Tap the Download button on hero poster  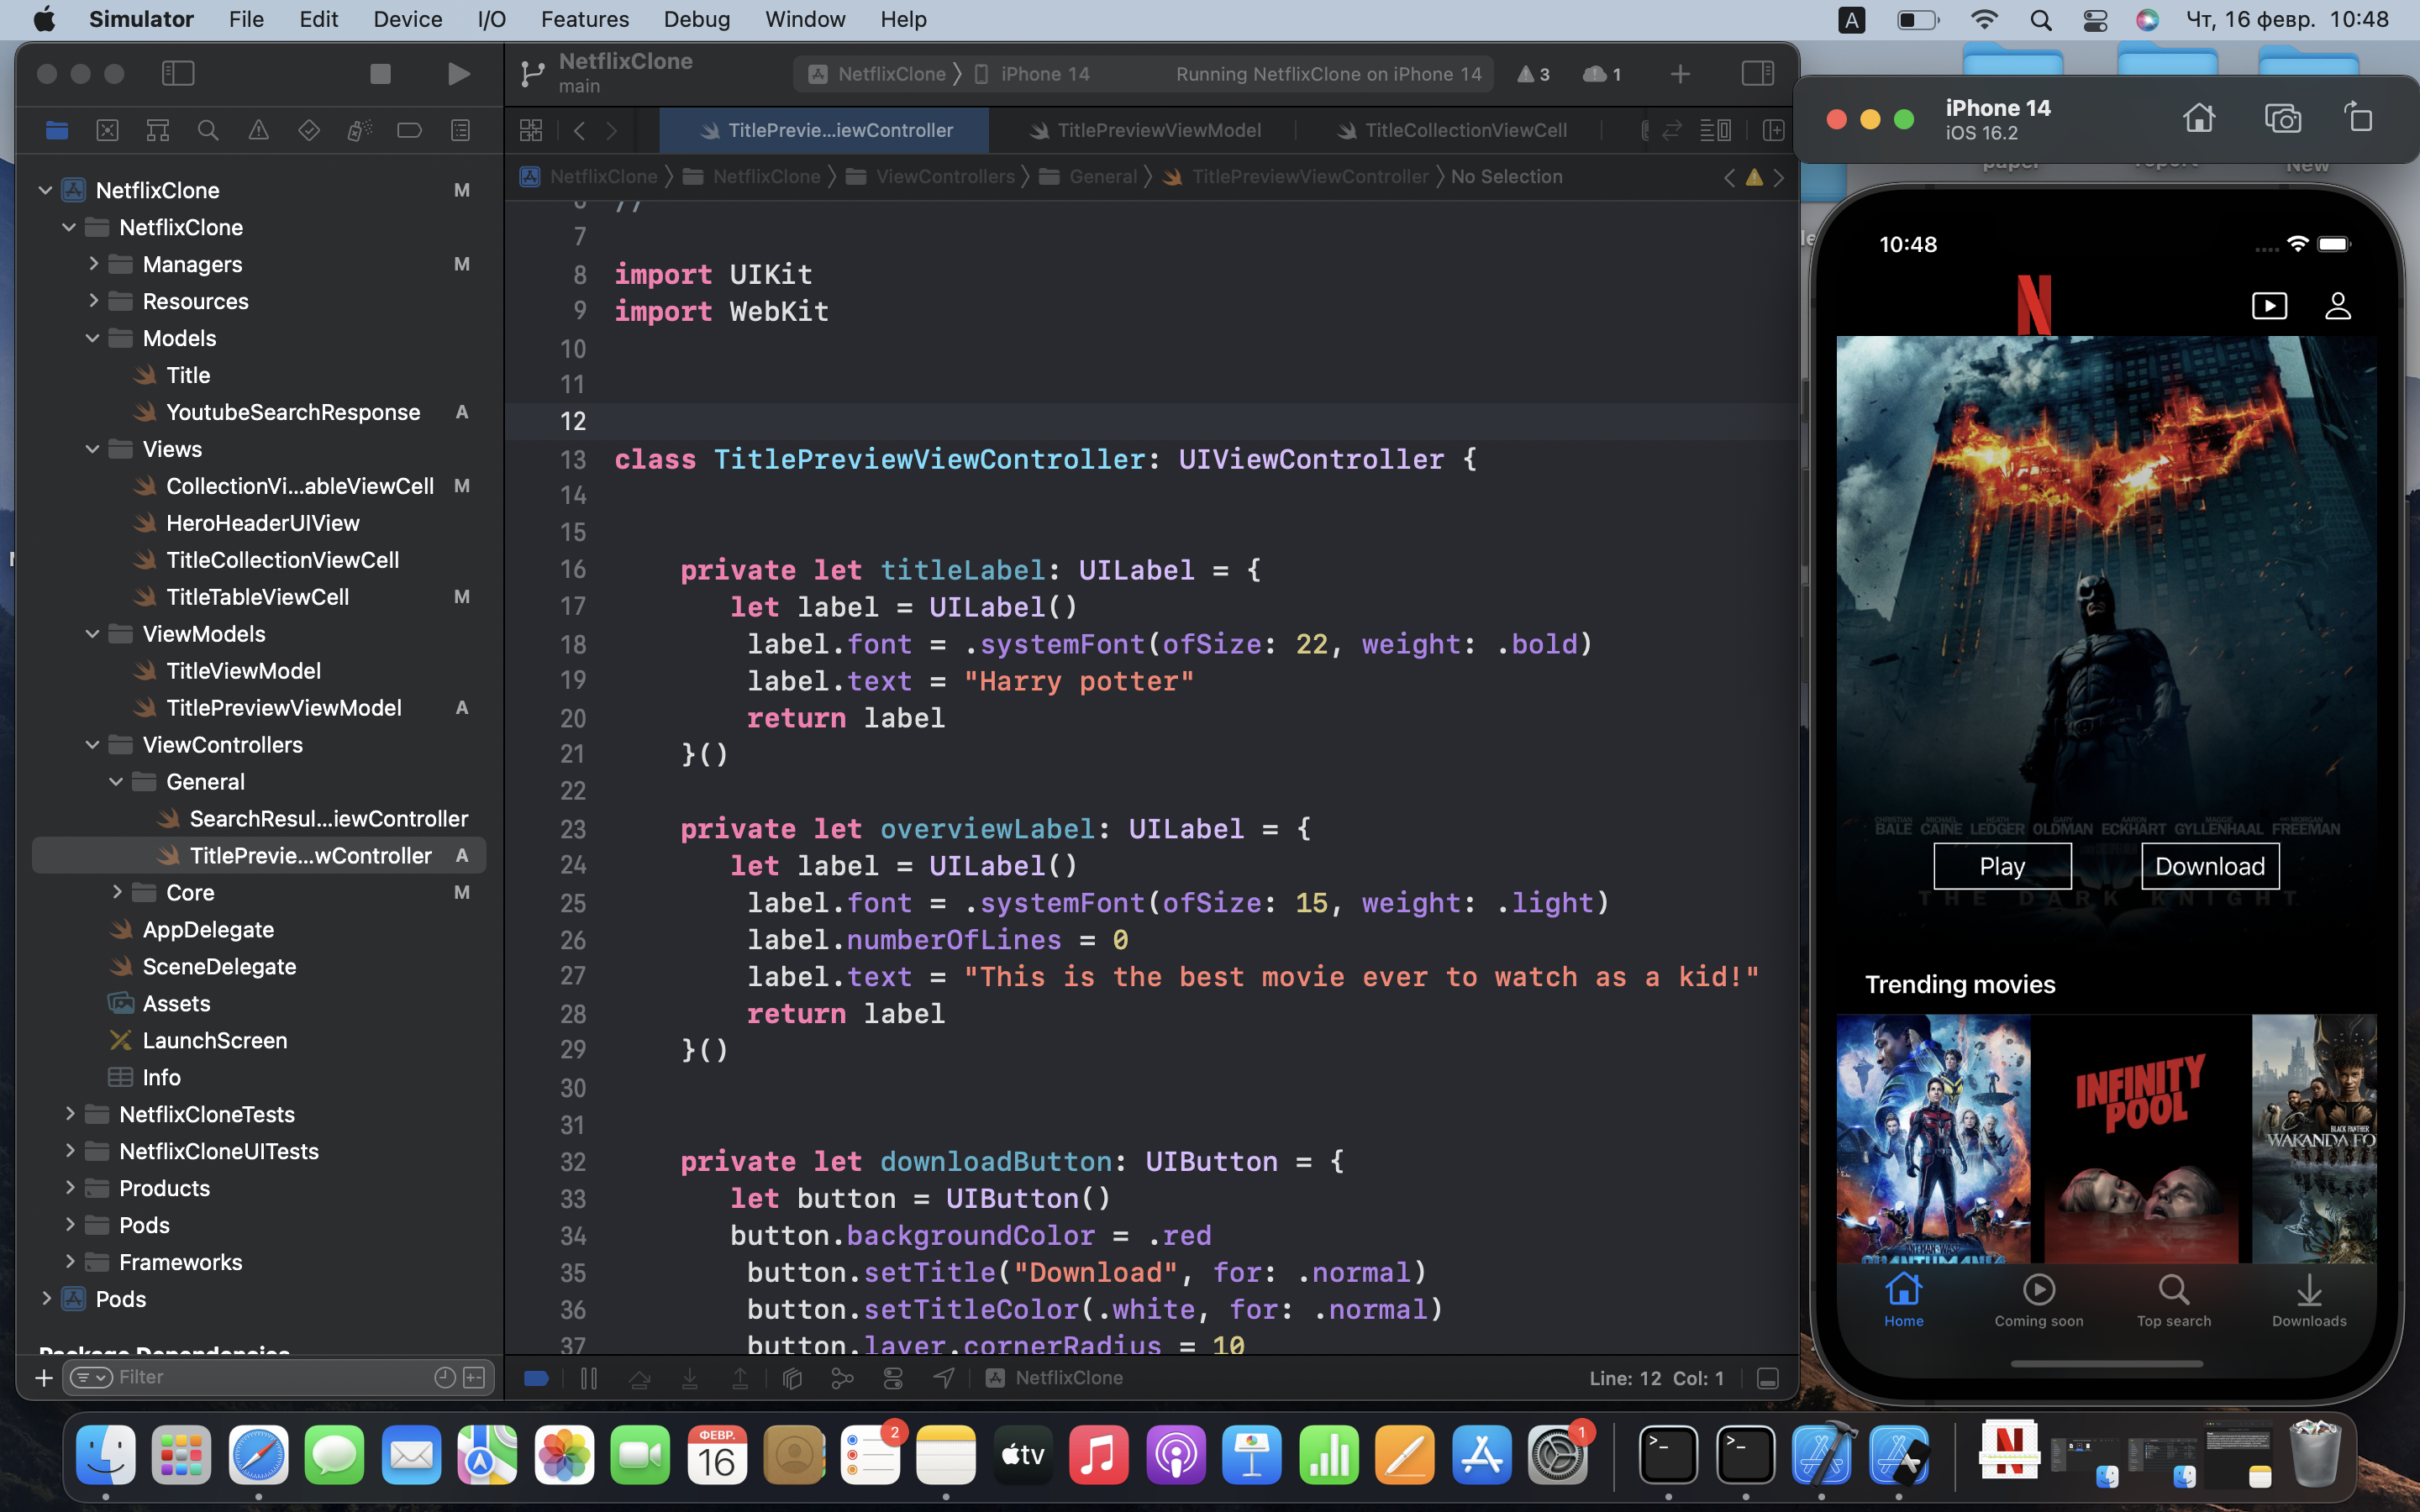pyautogui.click(x=2210, y=866)
